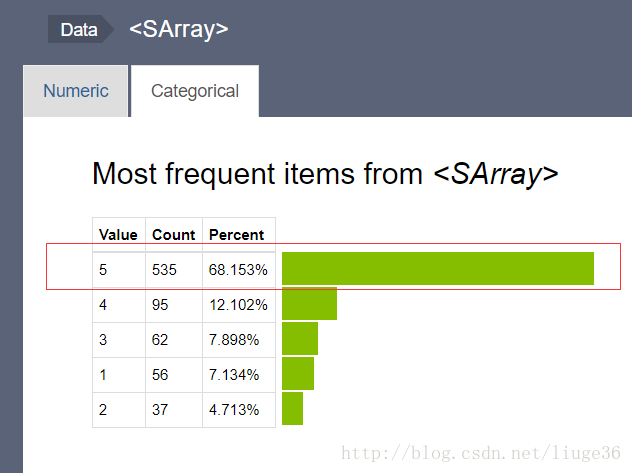Select the percent cell 68.153%
This screenshot has width=632, height=473.
click(x=239, y=270)
